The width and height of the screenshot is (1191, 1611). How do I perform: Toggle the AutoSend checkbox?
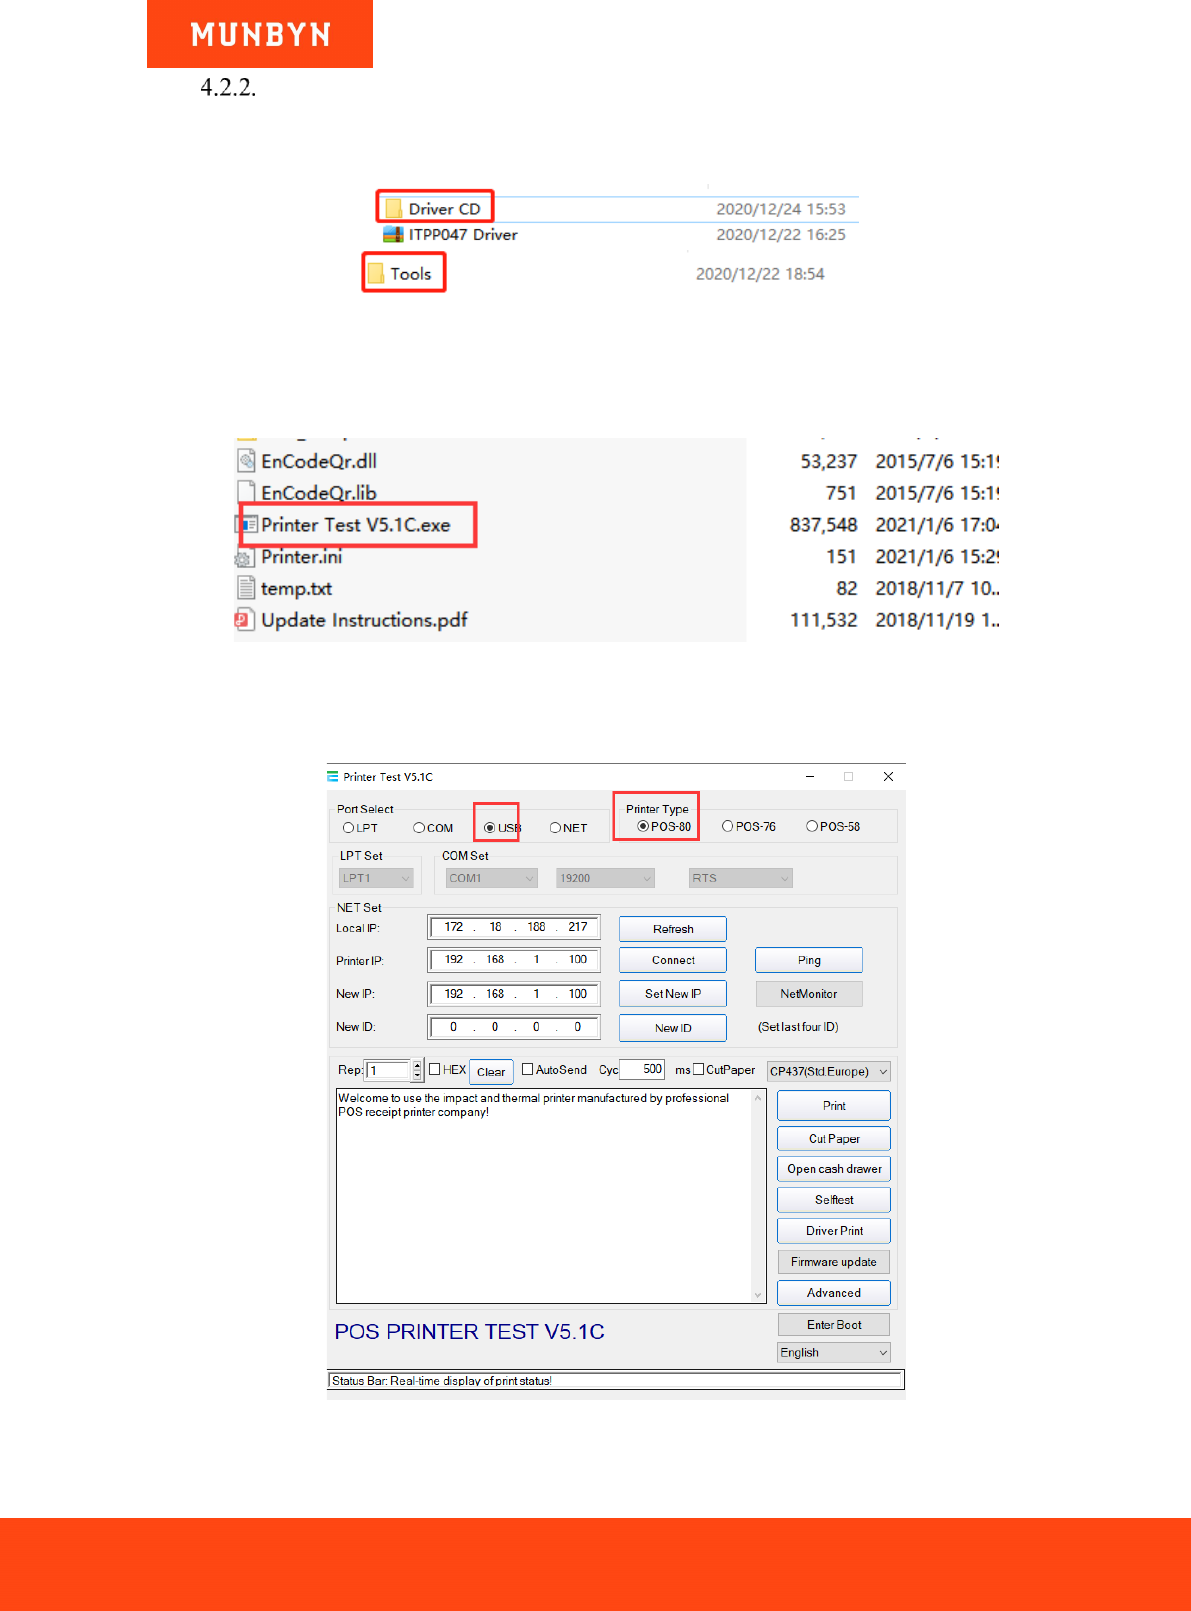(x=528, y=1069)
